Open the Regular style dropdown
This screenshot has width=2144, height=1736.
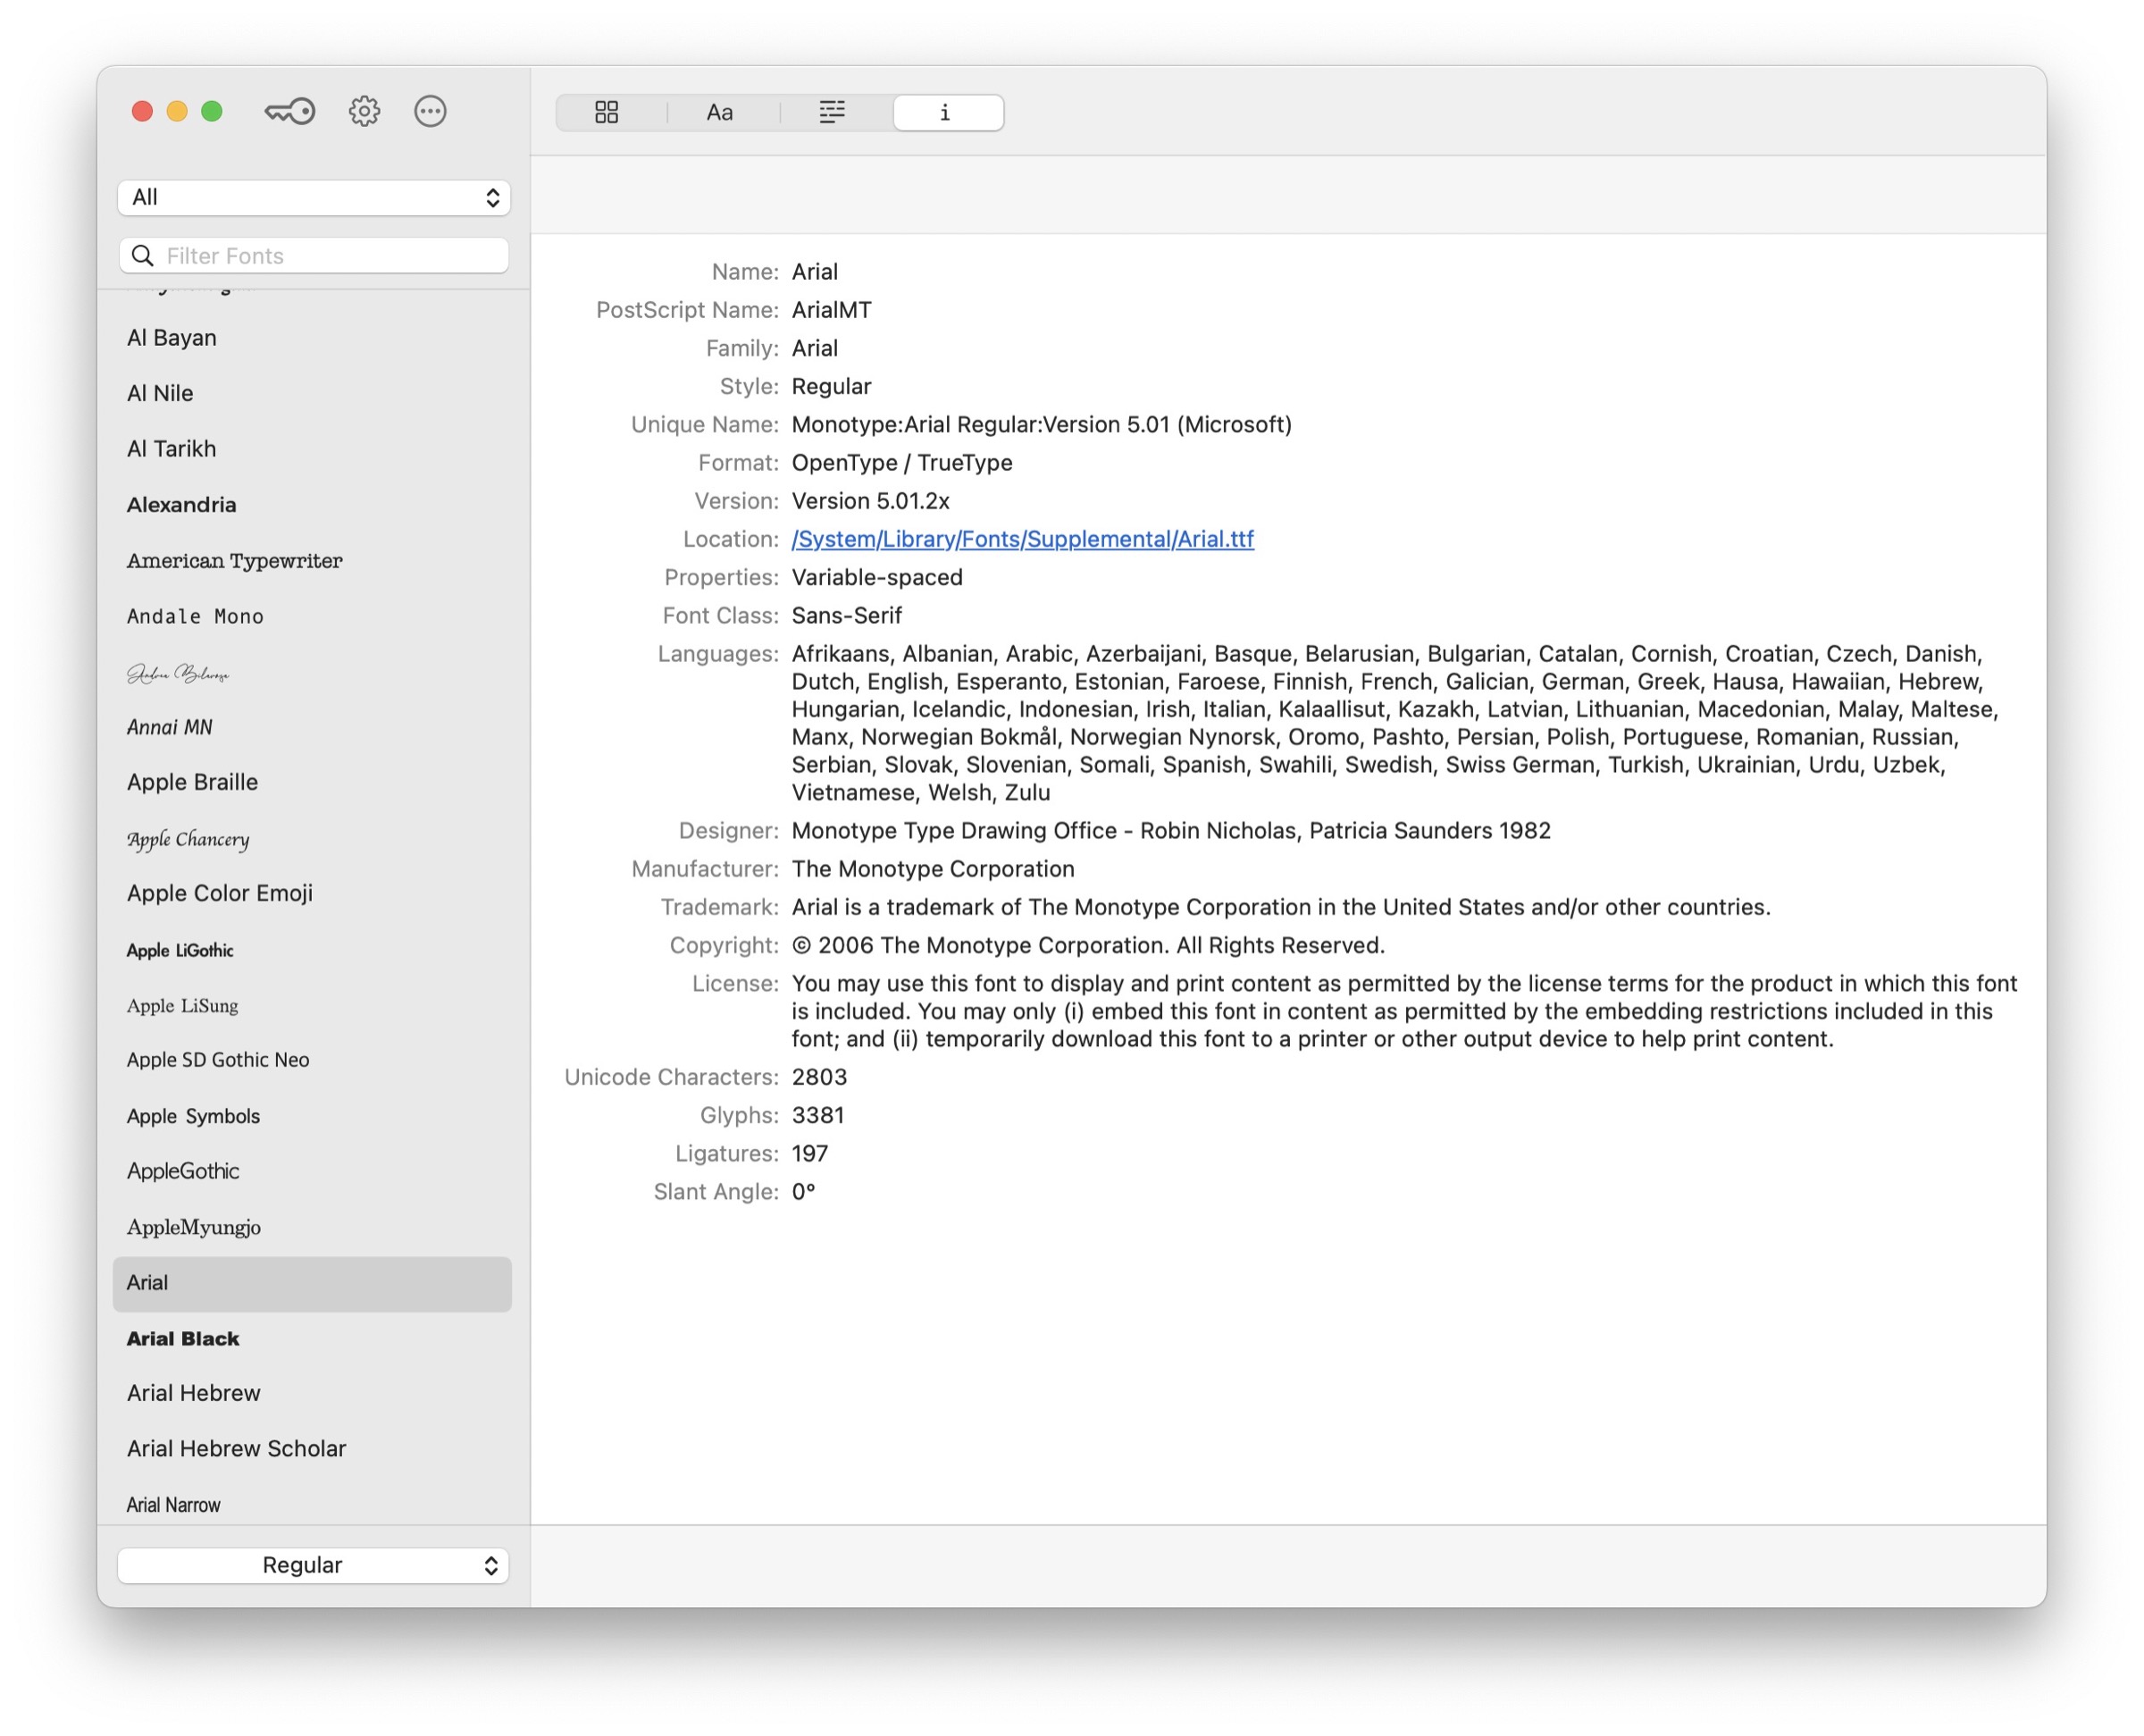click(313, 1565)
